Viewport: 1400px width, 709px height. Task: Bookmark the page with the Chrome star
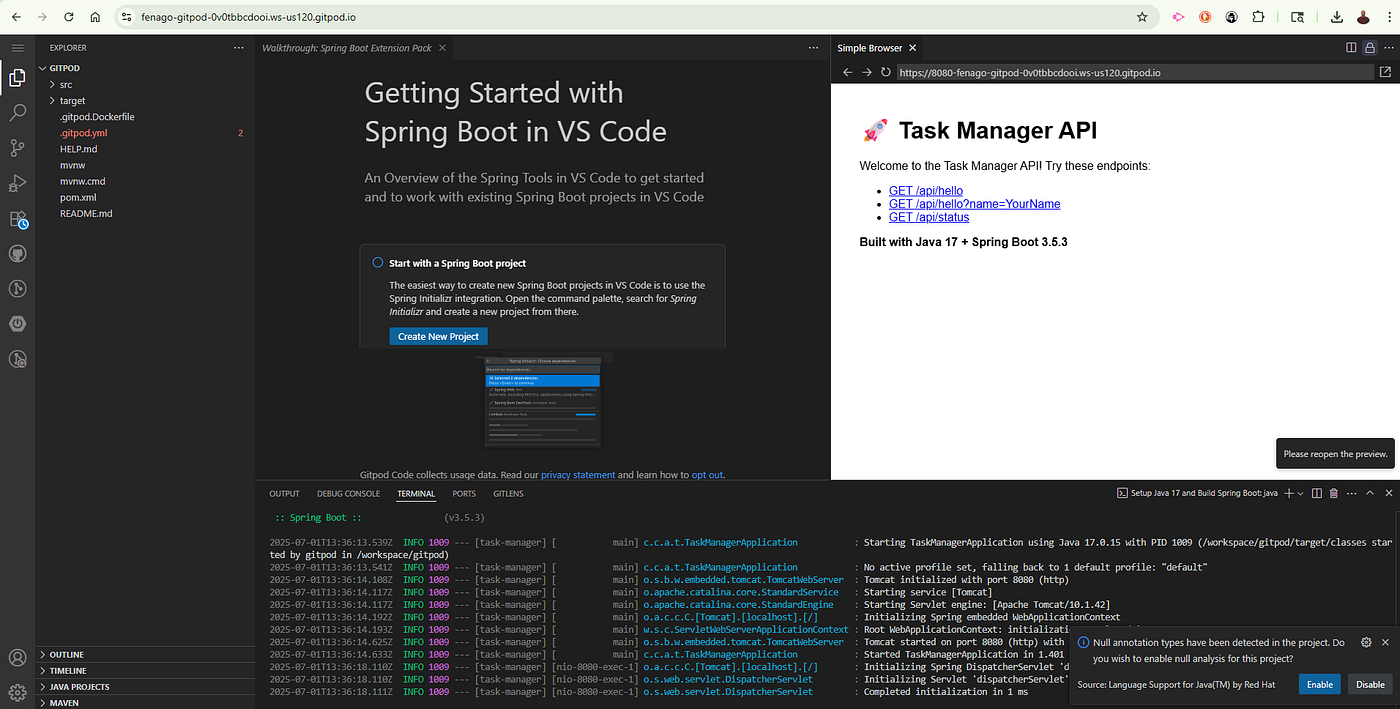coord(1142,17)
